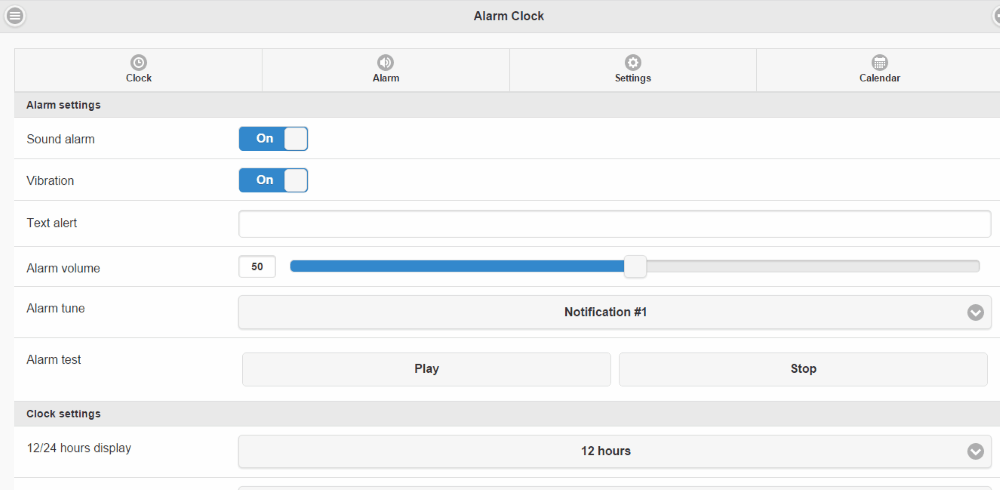Viewport: 1000px width, 490px height.
Task: Click the partially visible top-right header icon
Action: click(995, 15)
